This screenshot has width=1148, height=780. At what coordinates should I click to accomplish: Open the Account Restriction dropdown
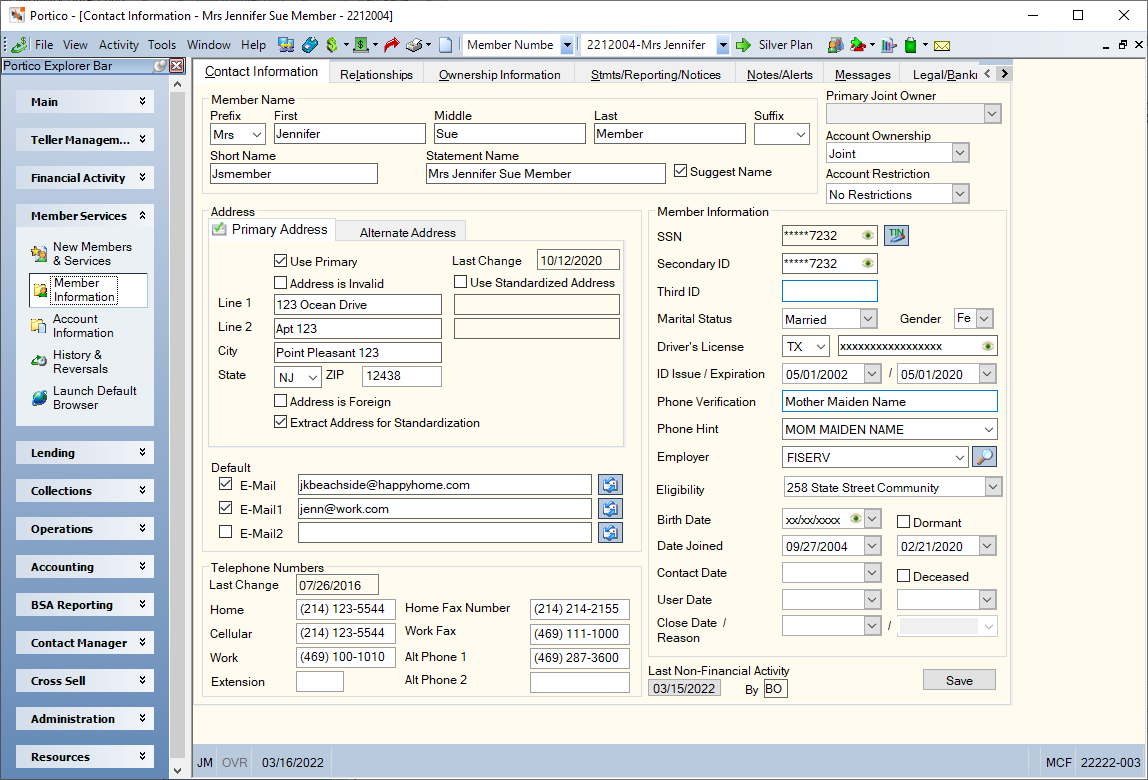click(x=961, y=194)
